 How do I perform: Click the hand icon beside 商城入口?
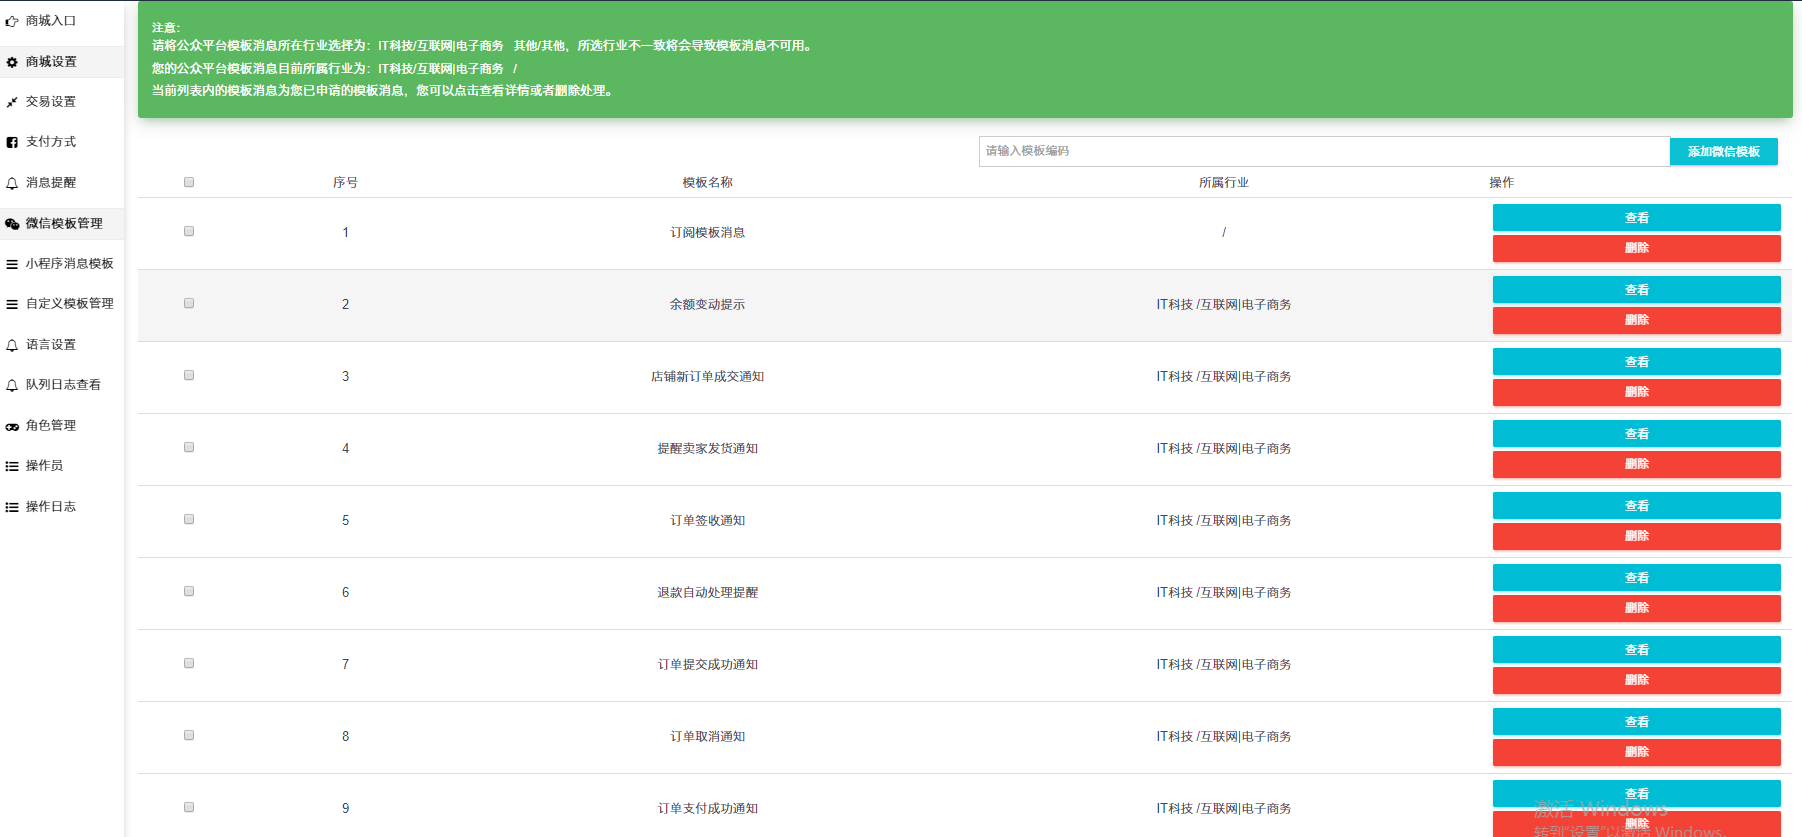tap(12, 21)
